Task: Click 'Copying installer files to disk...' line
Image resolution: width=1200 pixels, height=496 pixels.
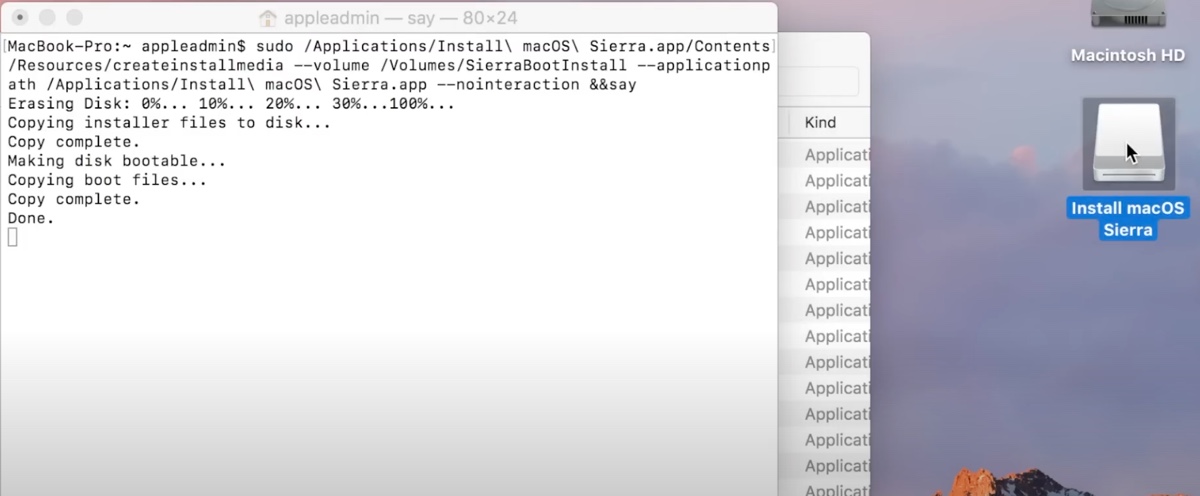Action: point(168,123)
